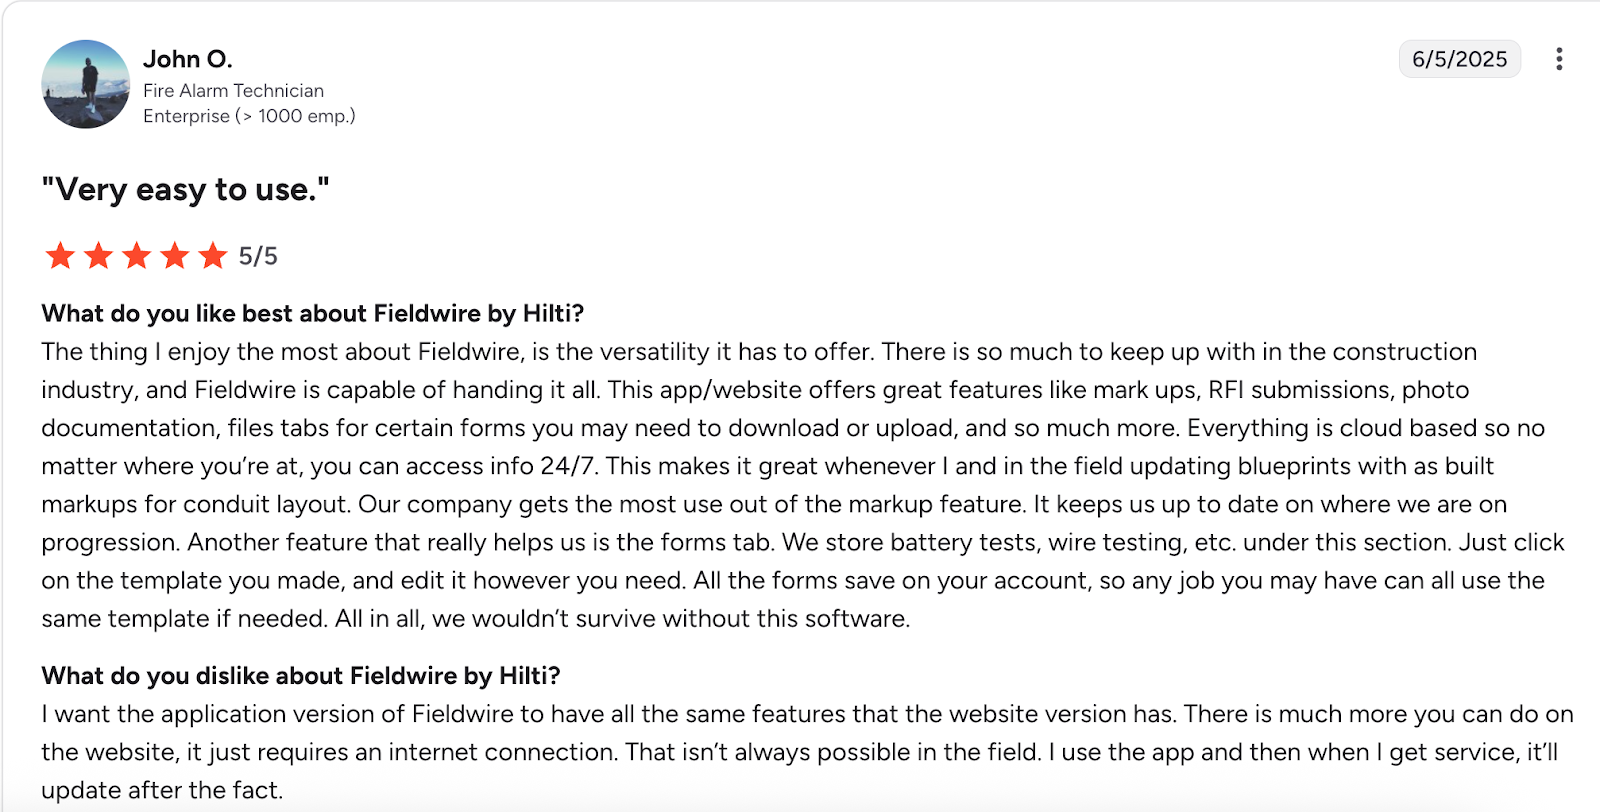Viewport: 1600px width, 812px height.
Task: Click John O.'s profile avatar photo
Action: [x=85, y=85]
